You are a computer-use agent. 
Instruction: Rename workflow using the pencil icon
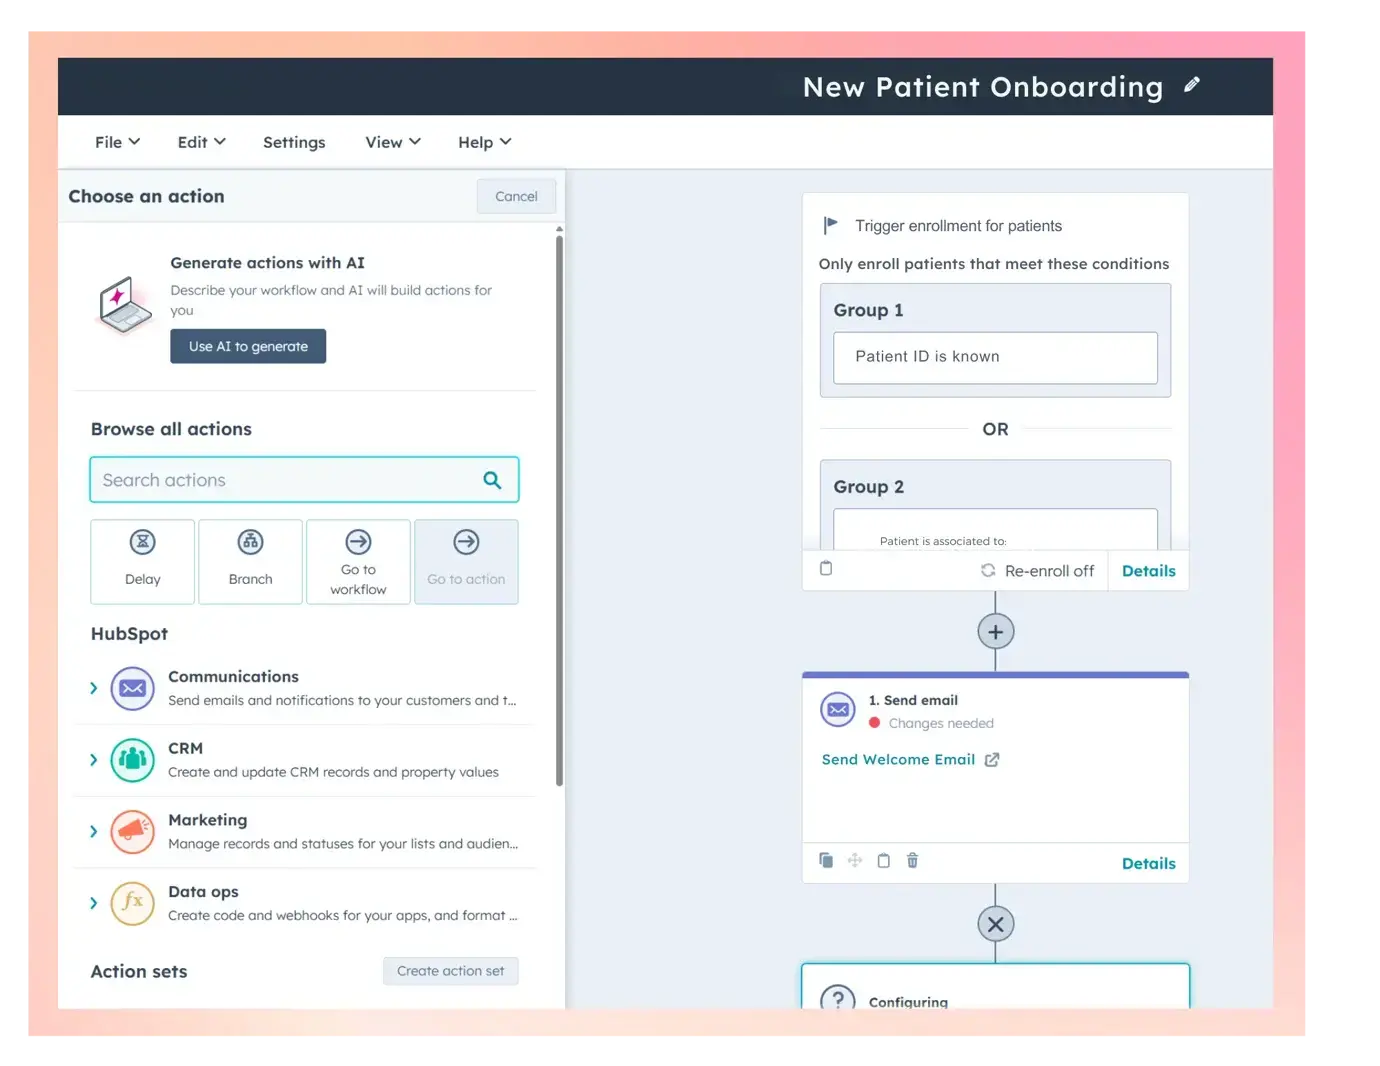tap(1192, 85)
